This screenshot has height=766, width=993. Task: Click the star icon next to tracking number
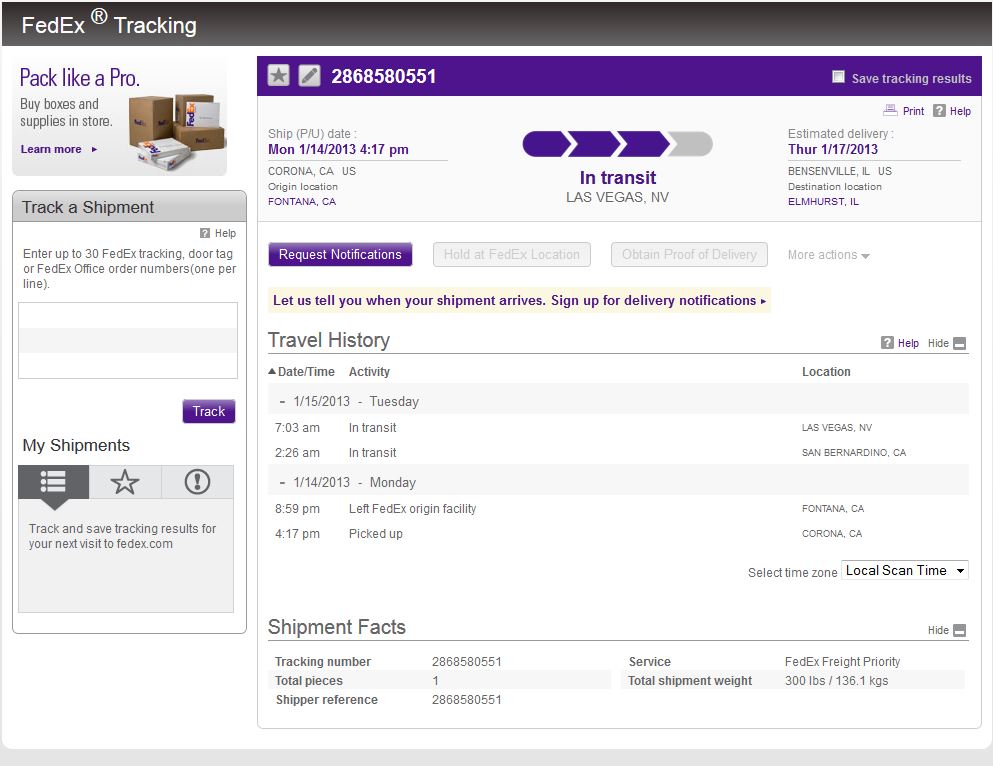[x=278, y=74]
